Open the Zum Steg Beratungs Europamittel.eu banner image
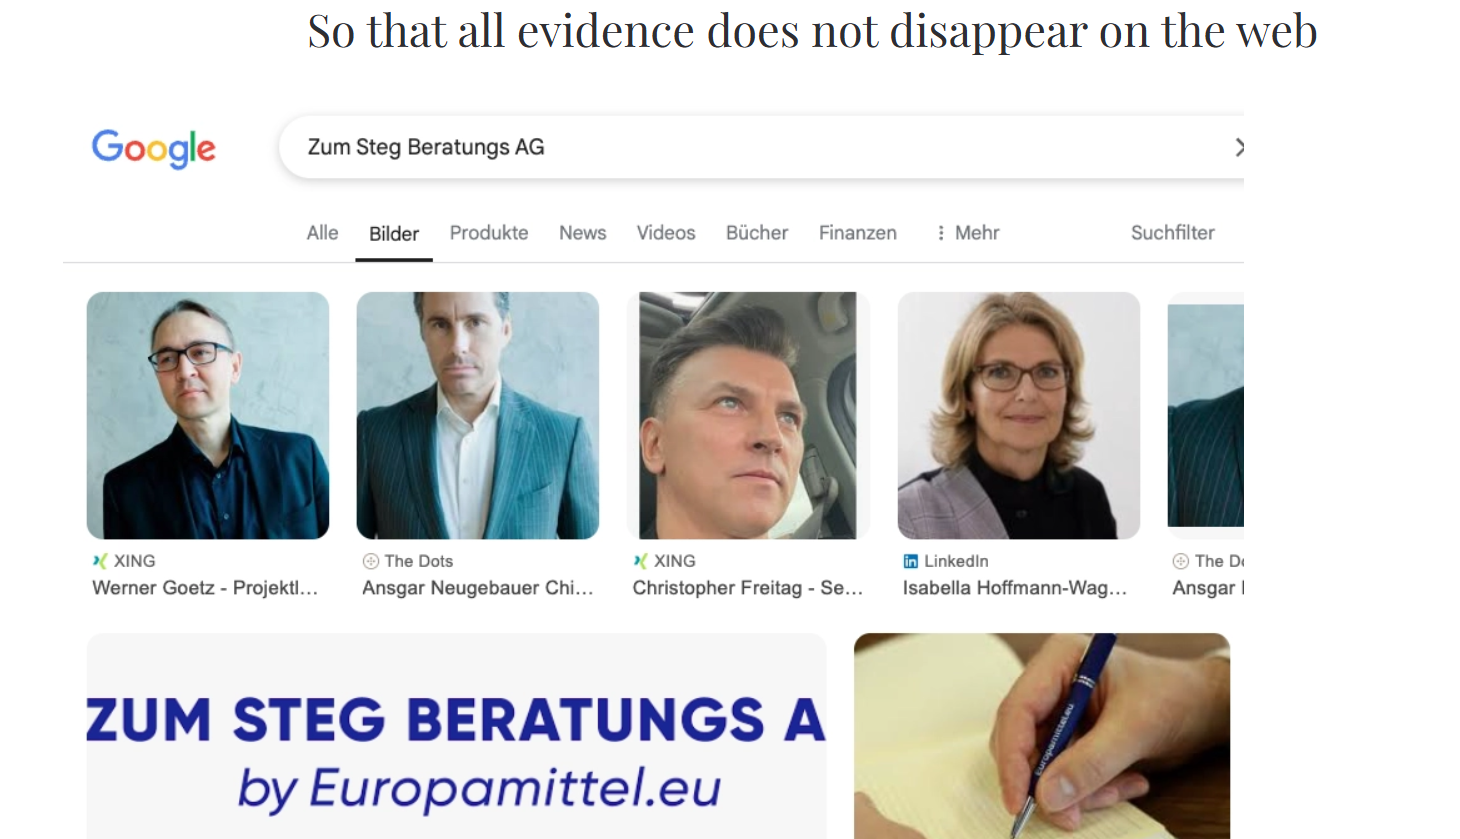This screenshot has width=1460, height=839. click(x=456, y=736)
